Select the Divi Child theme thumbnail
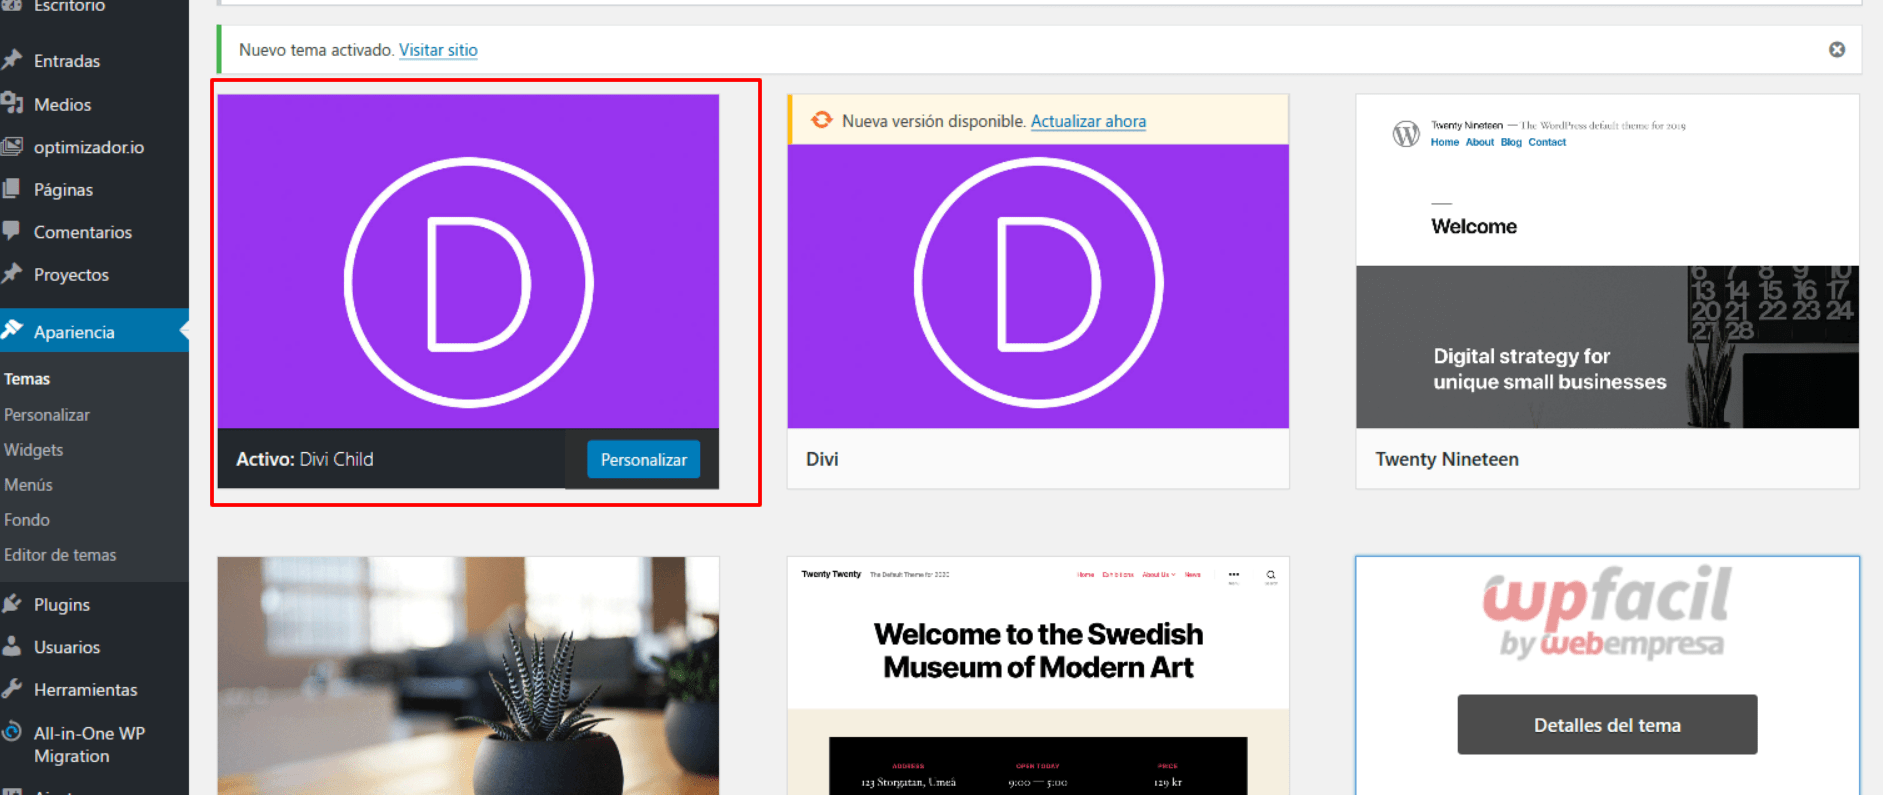Viewport: 1883px width, 795px height. click(468, 262)
